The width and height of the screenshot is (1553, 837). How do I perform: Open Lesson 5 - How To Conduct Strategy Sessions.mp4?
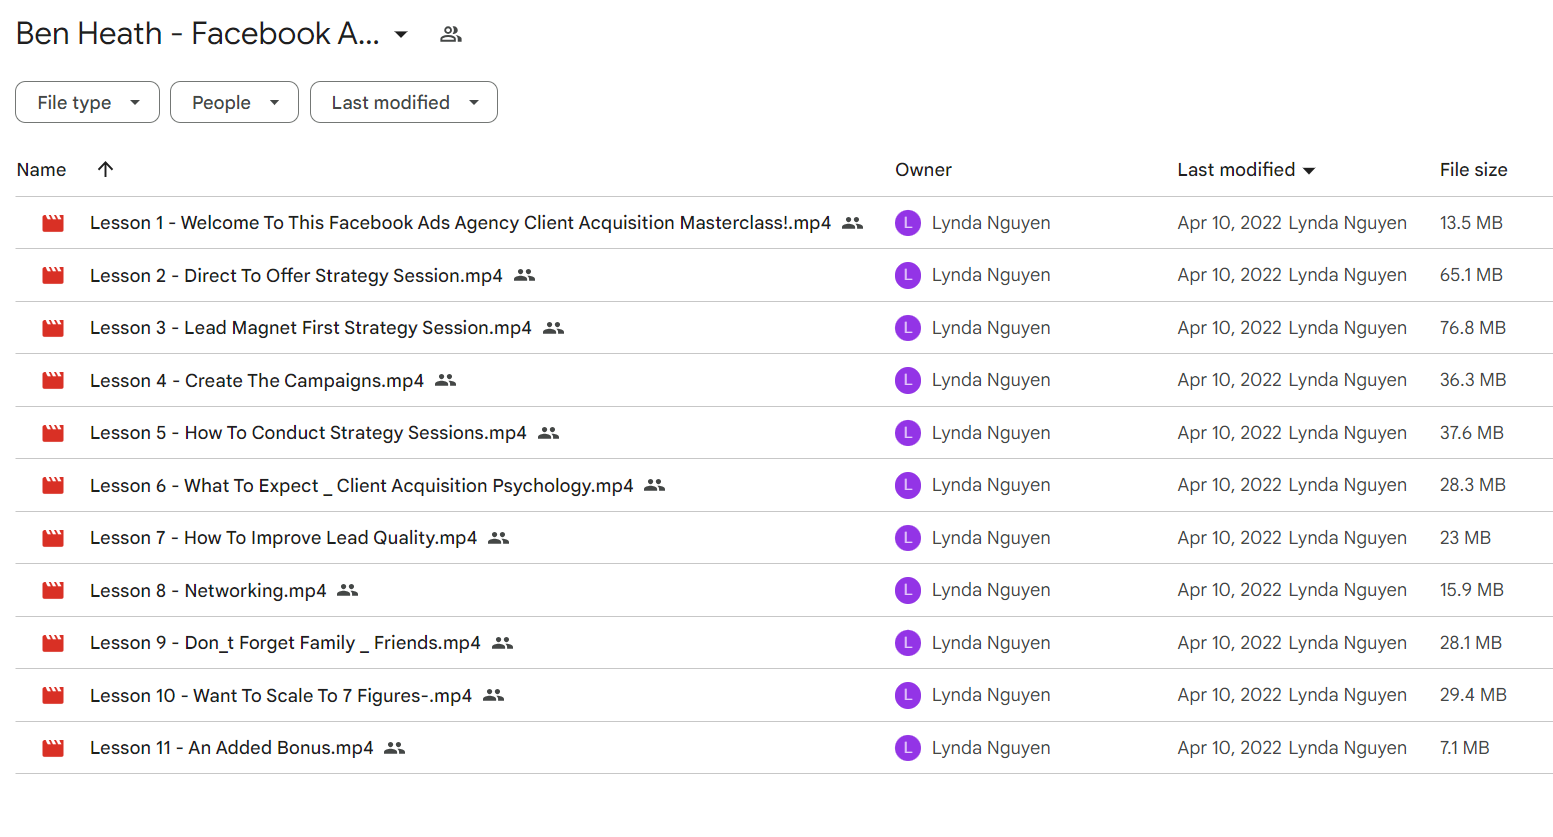pyautogui.click(x=308, y=433)
